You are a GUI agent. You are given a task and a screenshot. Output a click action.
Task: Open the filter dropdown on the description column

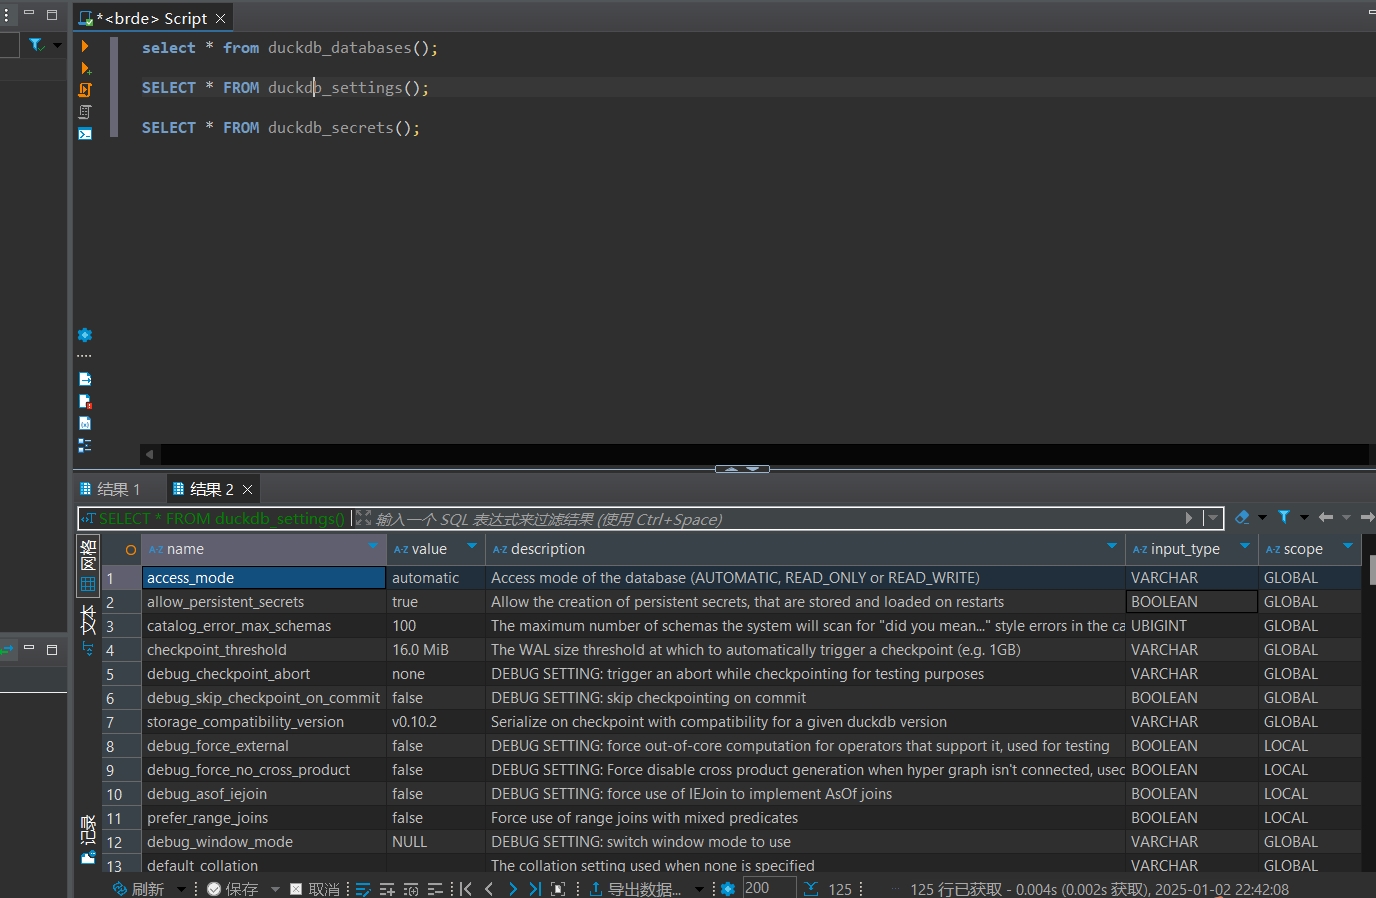click(1112, 546)
